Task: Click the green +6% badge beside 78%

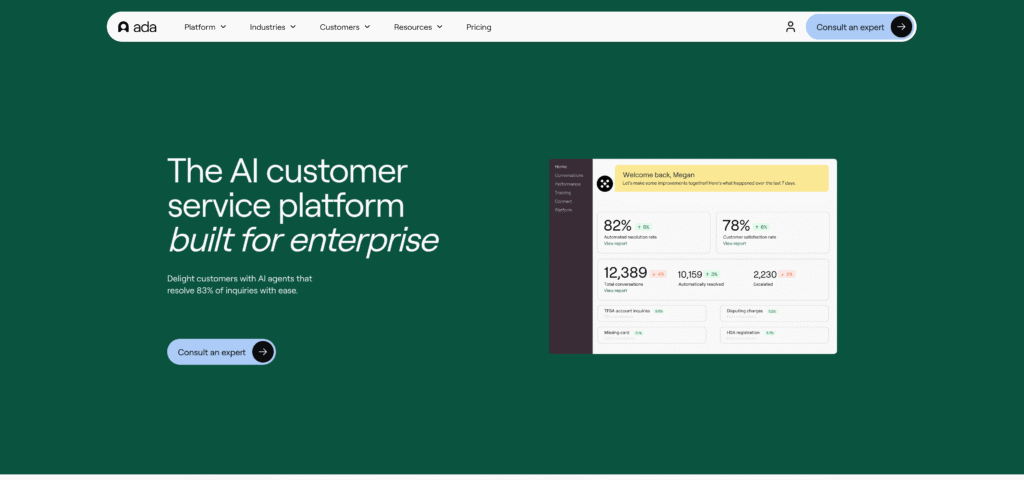Action: (762, 227)
